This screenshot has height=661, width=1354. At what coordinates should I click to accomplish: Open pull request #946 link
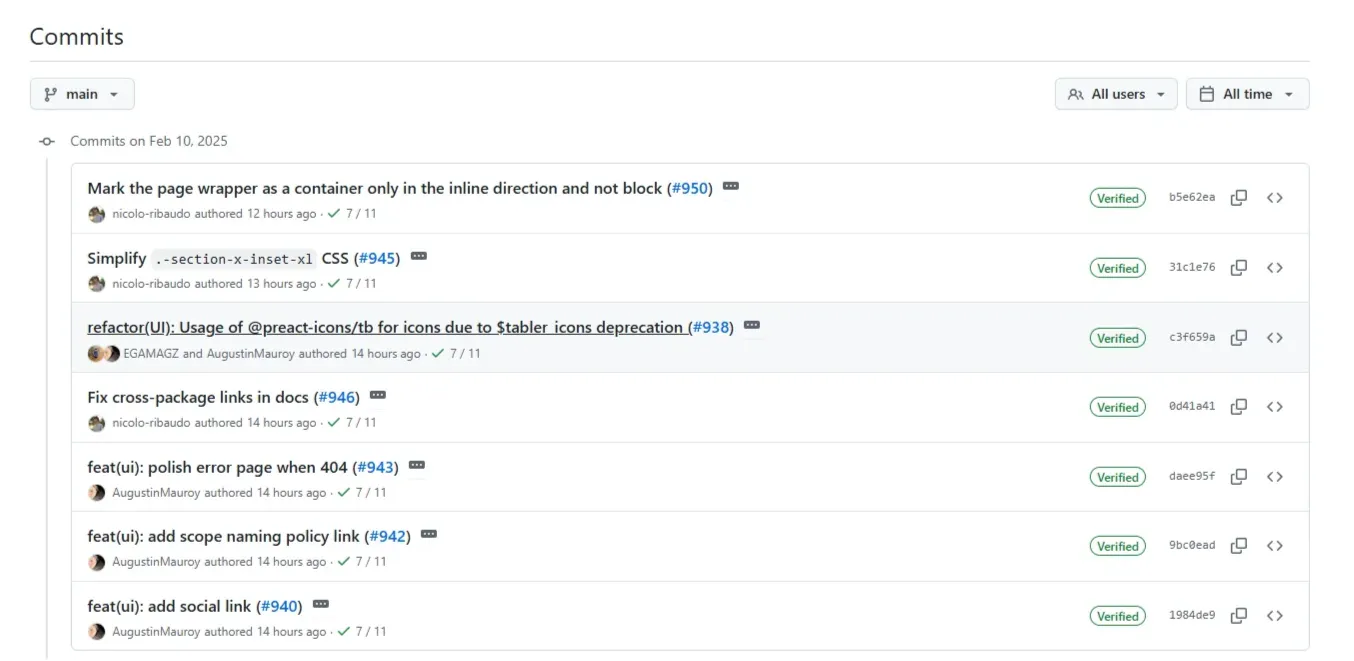tap(337, 398)
